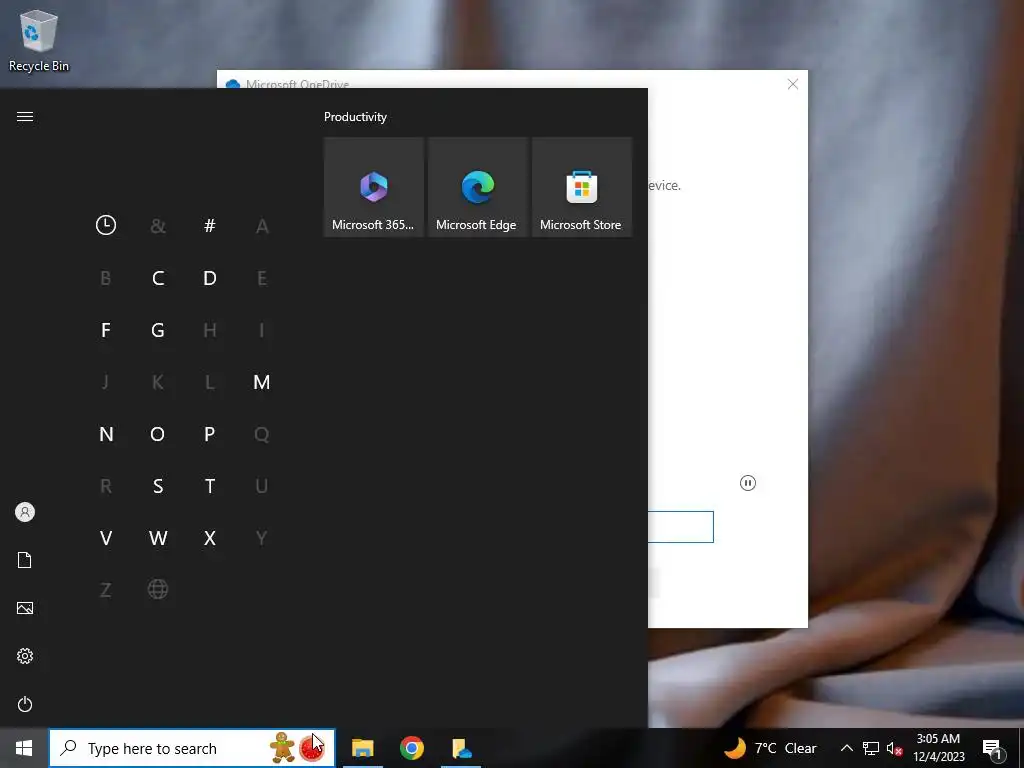Open the Microsoft Store tile
1024x768 pixels.
click(582, 187)
